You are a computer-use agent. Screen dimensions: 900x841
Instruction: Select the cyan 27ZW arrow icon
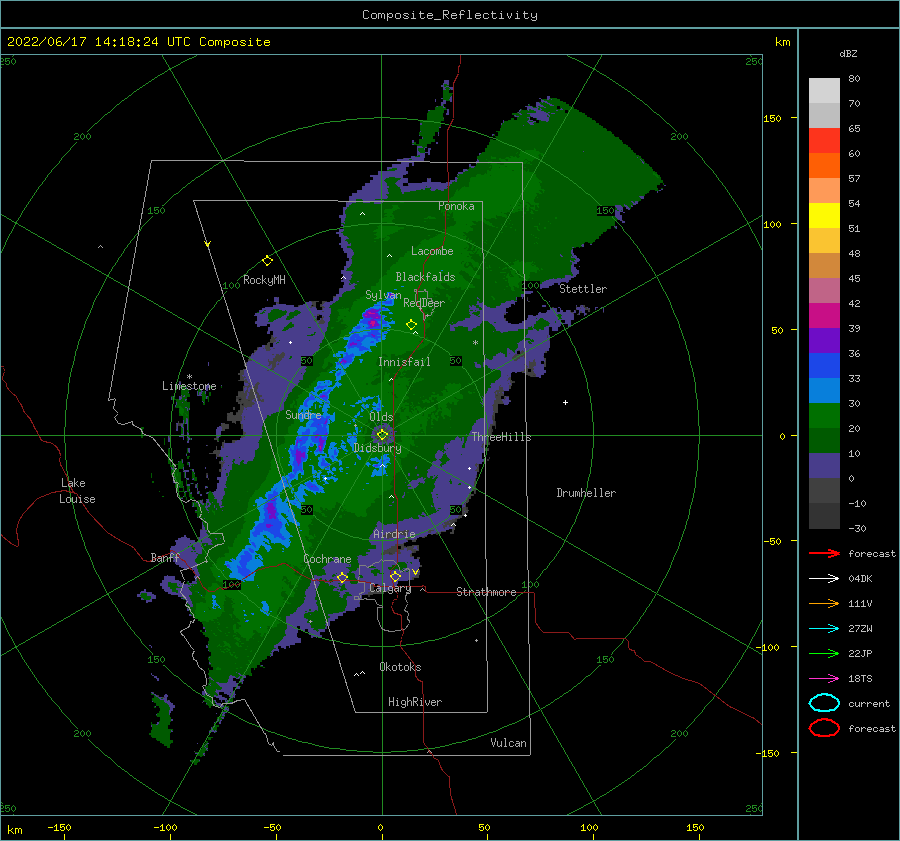coord(824,629)
